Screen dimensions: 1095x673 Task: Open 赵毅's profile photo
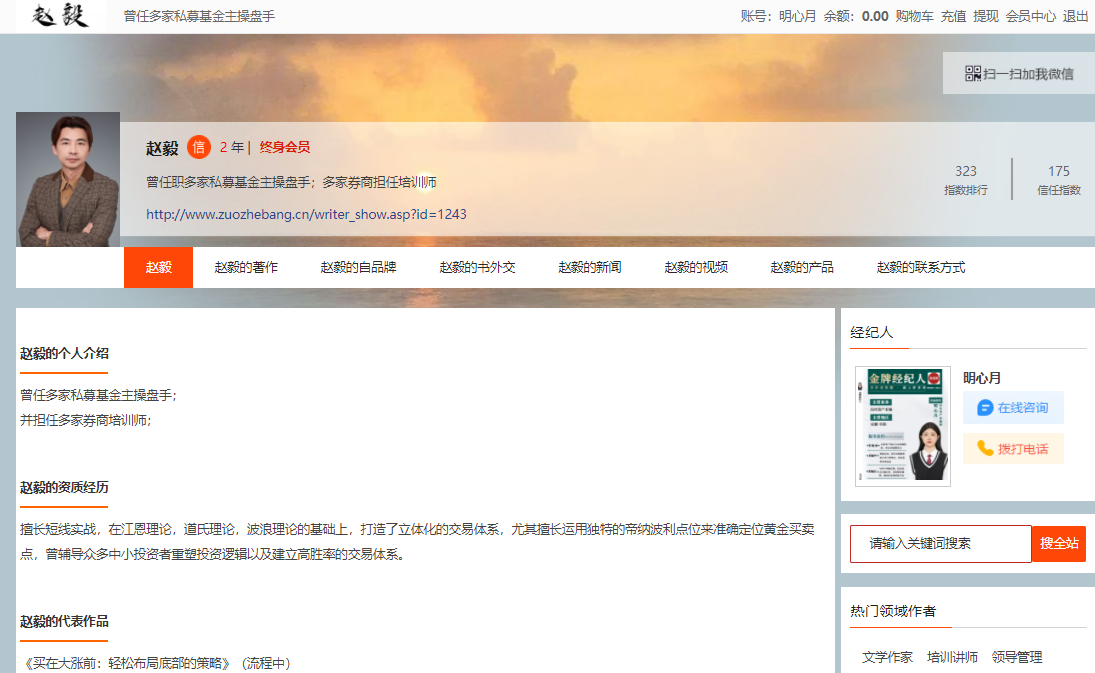point(68,180)
